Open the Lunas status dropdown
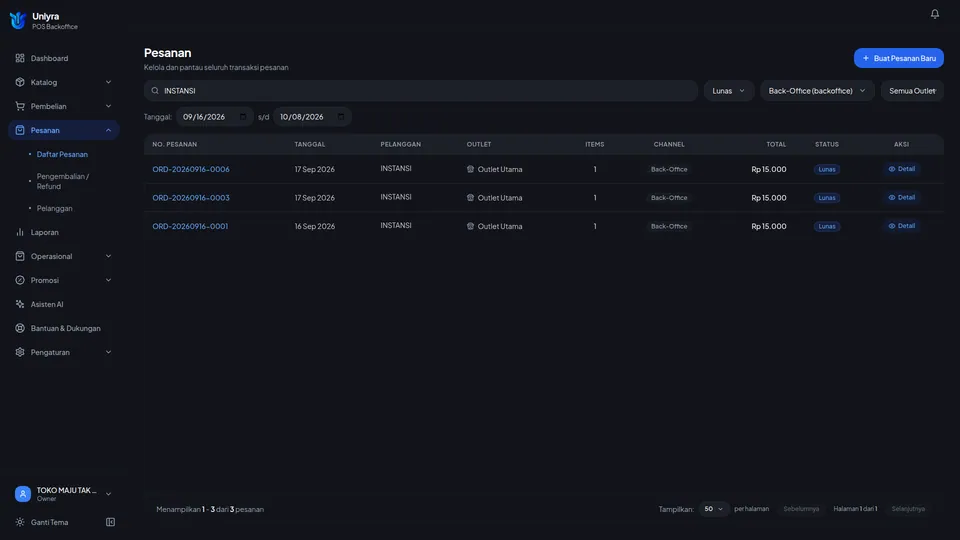The width and height of the screenshot is (960, 540). [x=729, y=91]
